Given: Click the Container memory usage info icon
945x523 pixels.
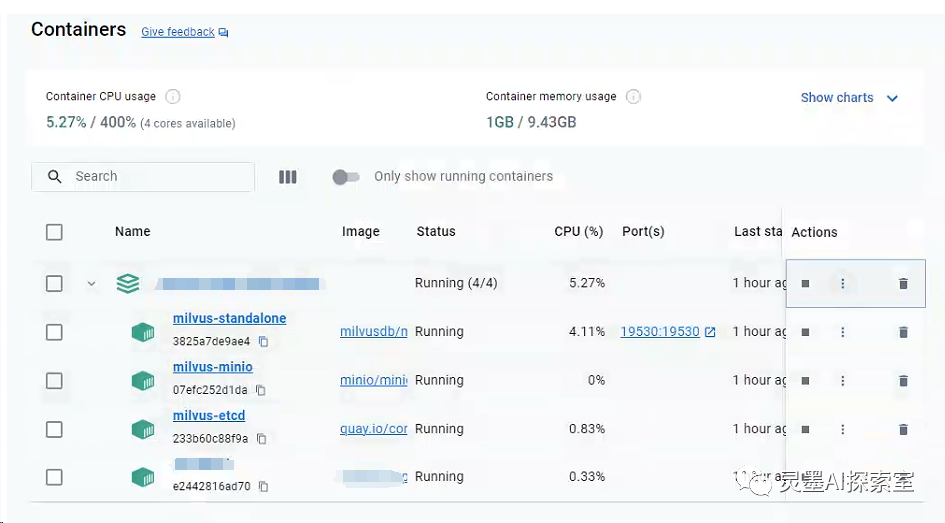Looking at the screenshot, I should tap(633, 96).
